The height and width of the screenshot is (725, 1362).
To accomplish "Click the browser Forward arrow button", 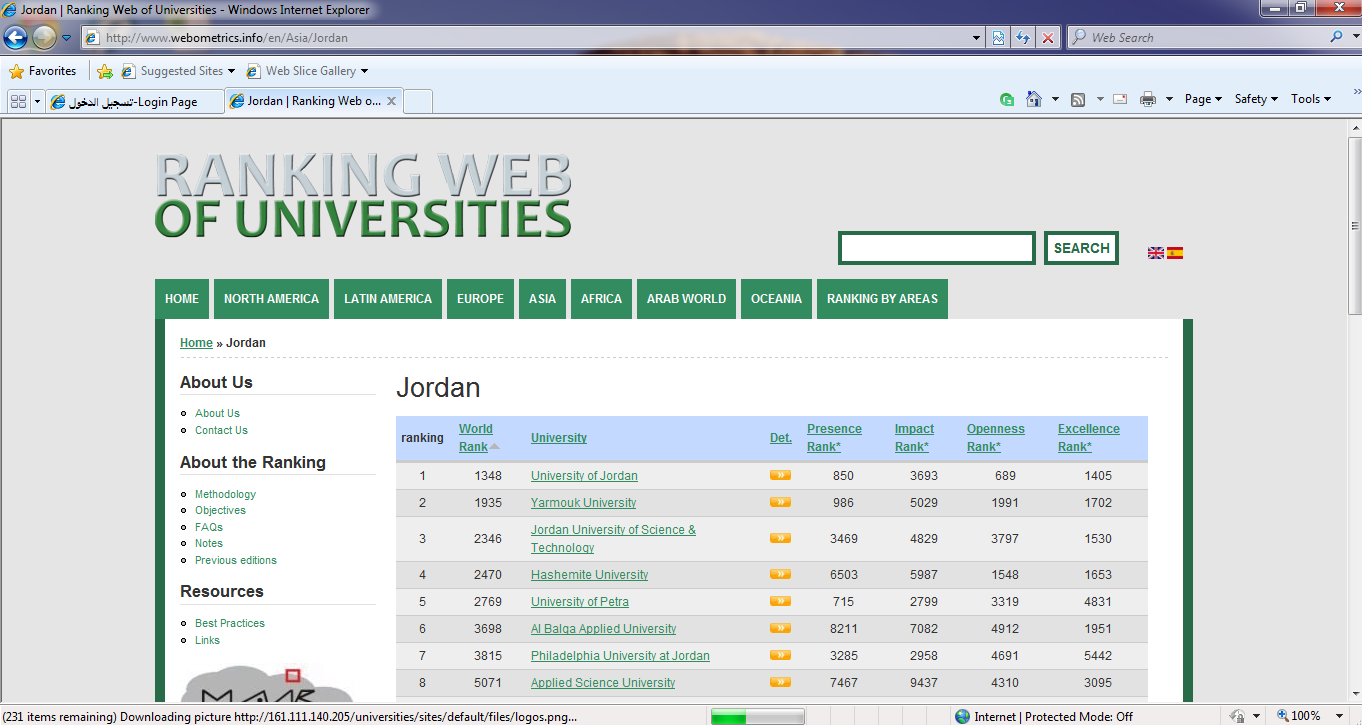I will 44,38.
